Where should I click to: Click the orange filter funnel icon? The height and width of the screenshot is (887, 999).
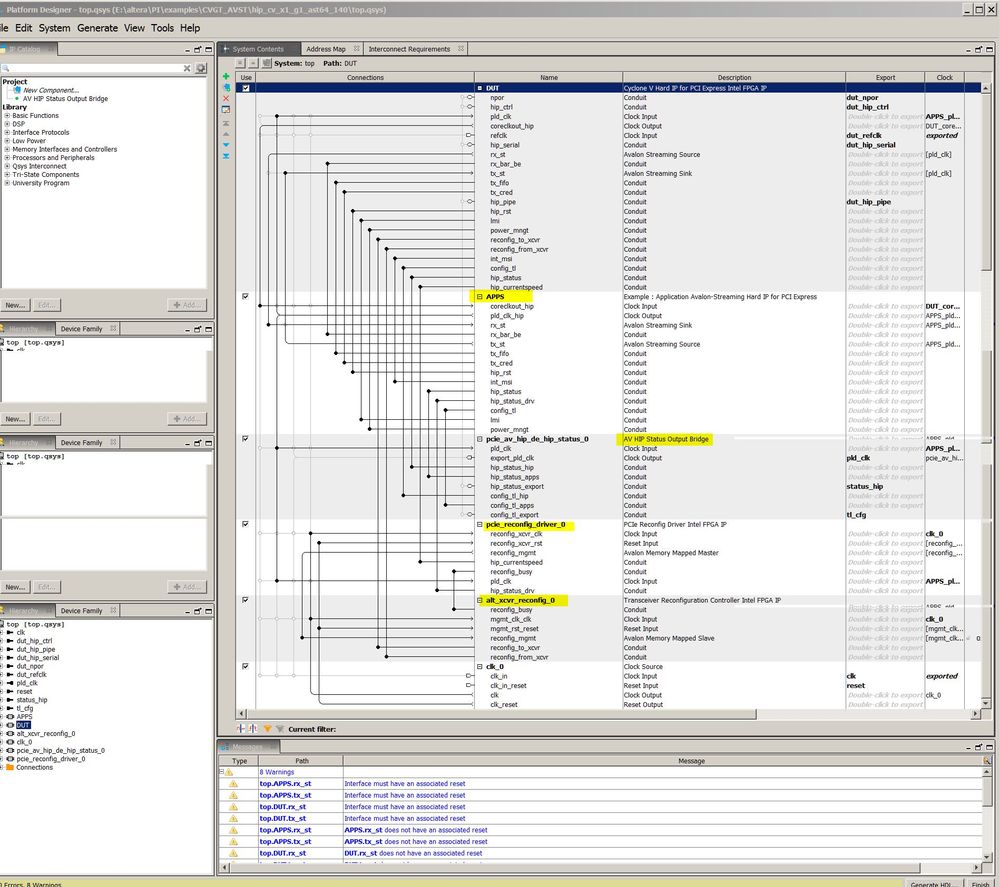click(x=267, y=729)
